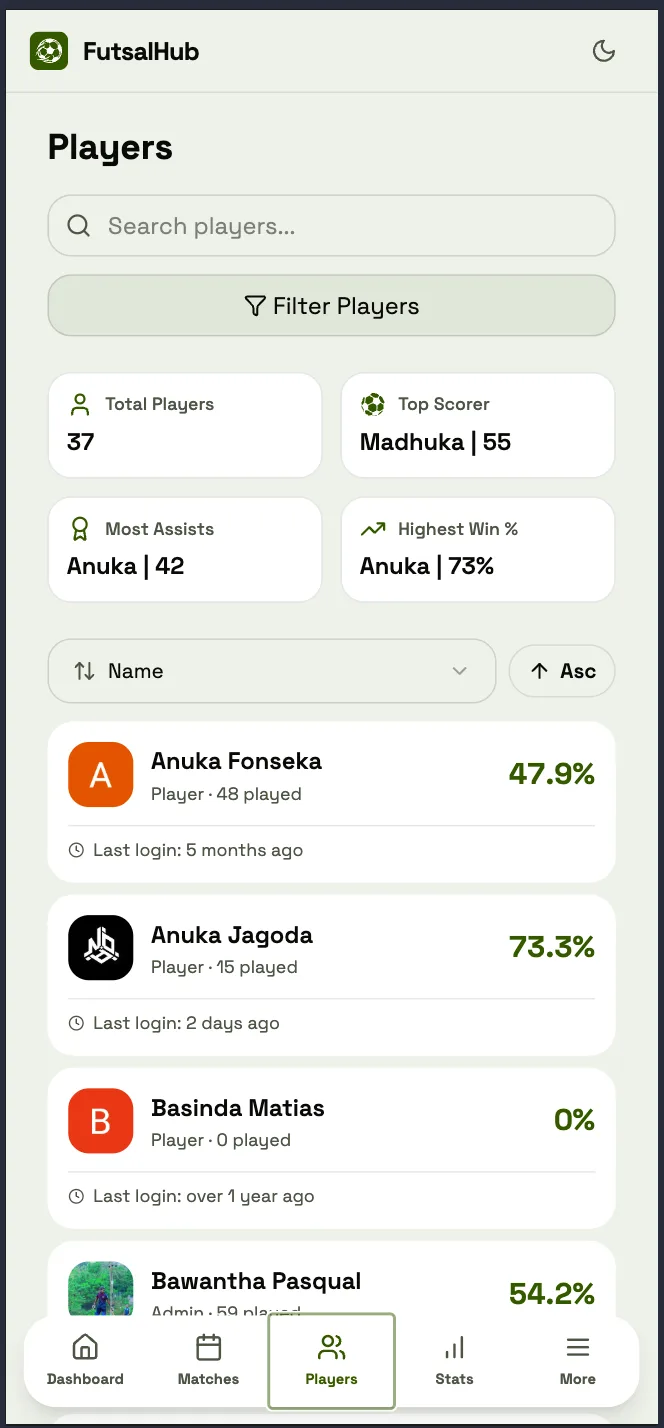The height and width of the screenshot is (1428, 664).
Task: Expand the Name sort dropdown
Action: (272, 671)
